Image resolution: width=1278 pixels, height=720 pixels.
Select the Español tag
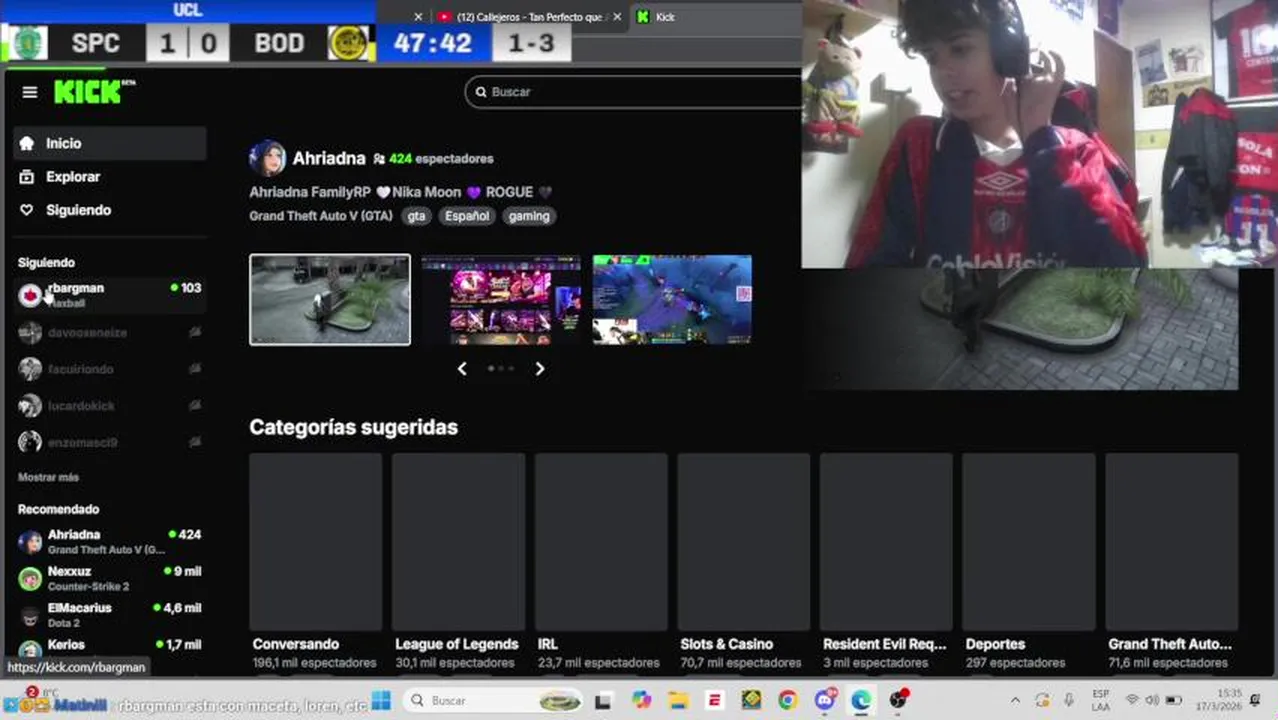467,216
